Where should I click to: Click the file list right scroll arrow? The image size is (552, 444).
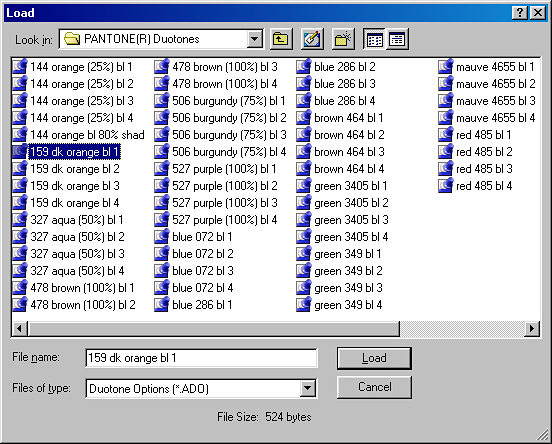[x=532, y=328]
